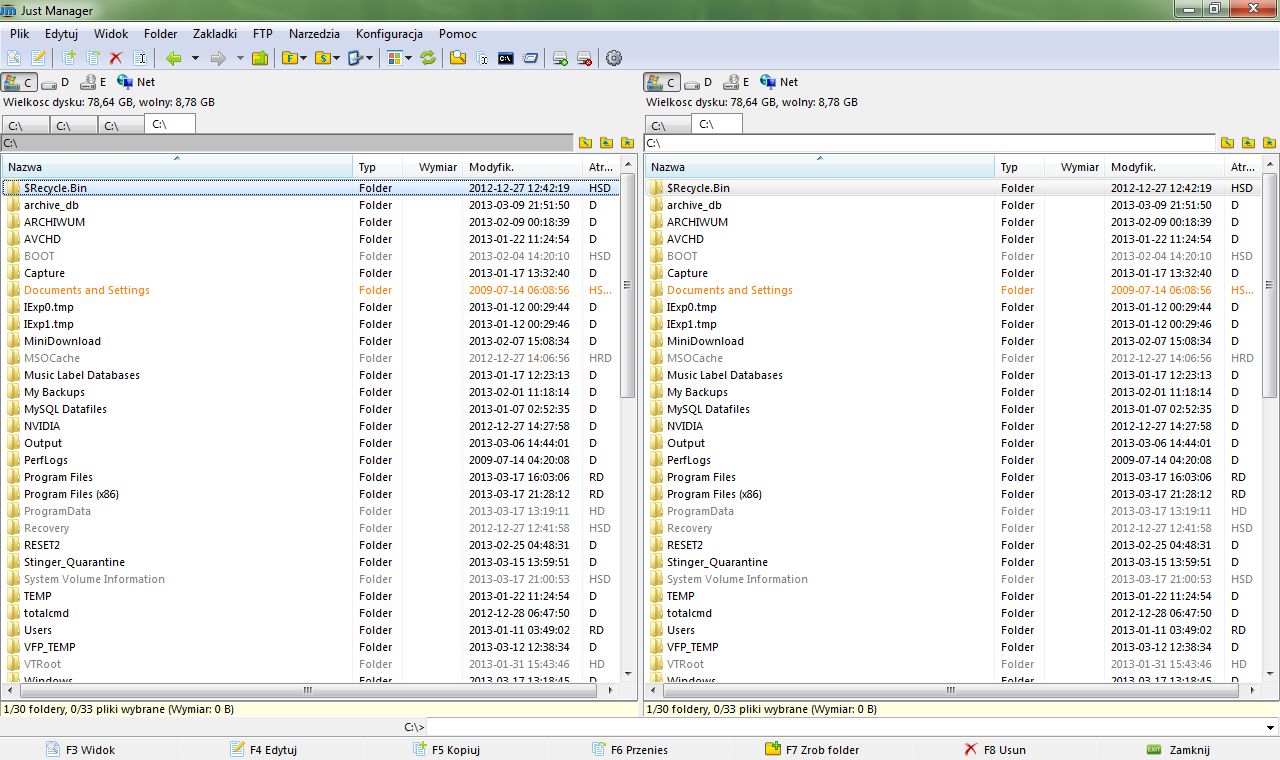Click the search folder magnifier icon
The width and height of the screenshot is (1280, 760).
point(458,58)
